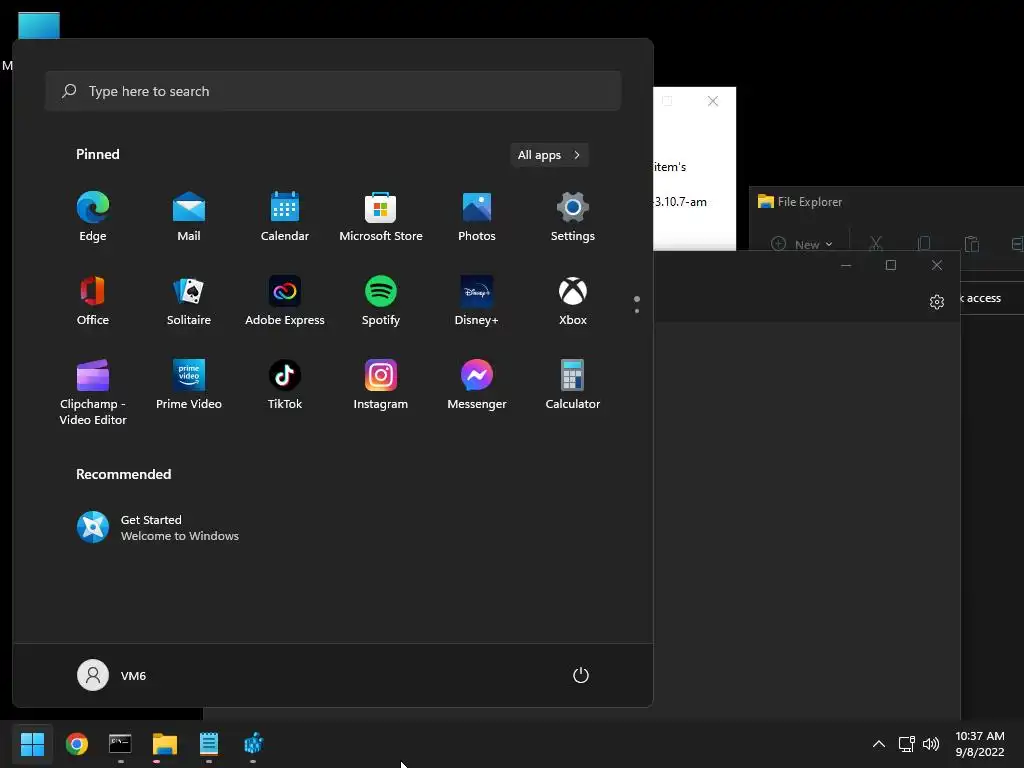
Task: Maximize the dark foreground window
Action: tap(891, 265)
